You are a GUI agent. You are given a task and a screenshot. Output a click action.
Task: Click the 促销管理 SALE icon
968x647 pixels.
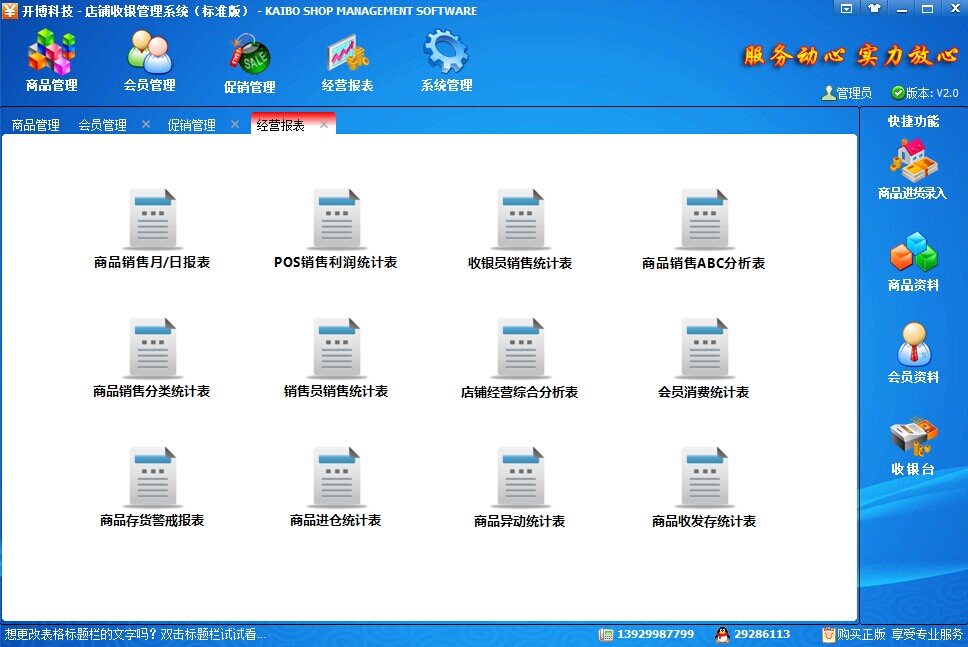[249, 60]
